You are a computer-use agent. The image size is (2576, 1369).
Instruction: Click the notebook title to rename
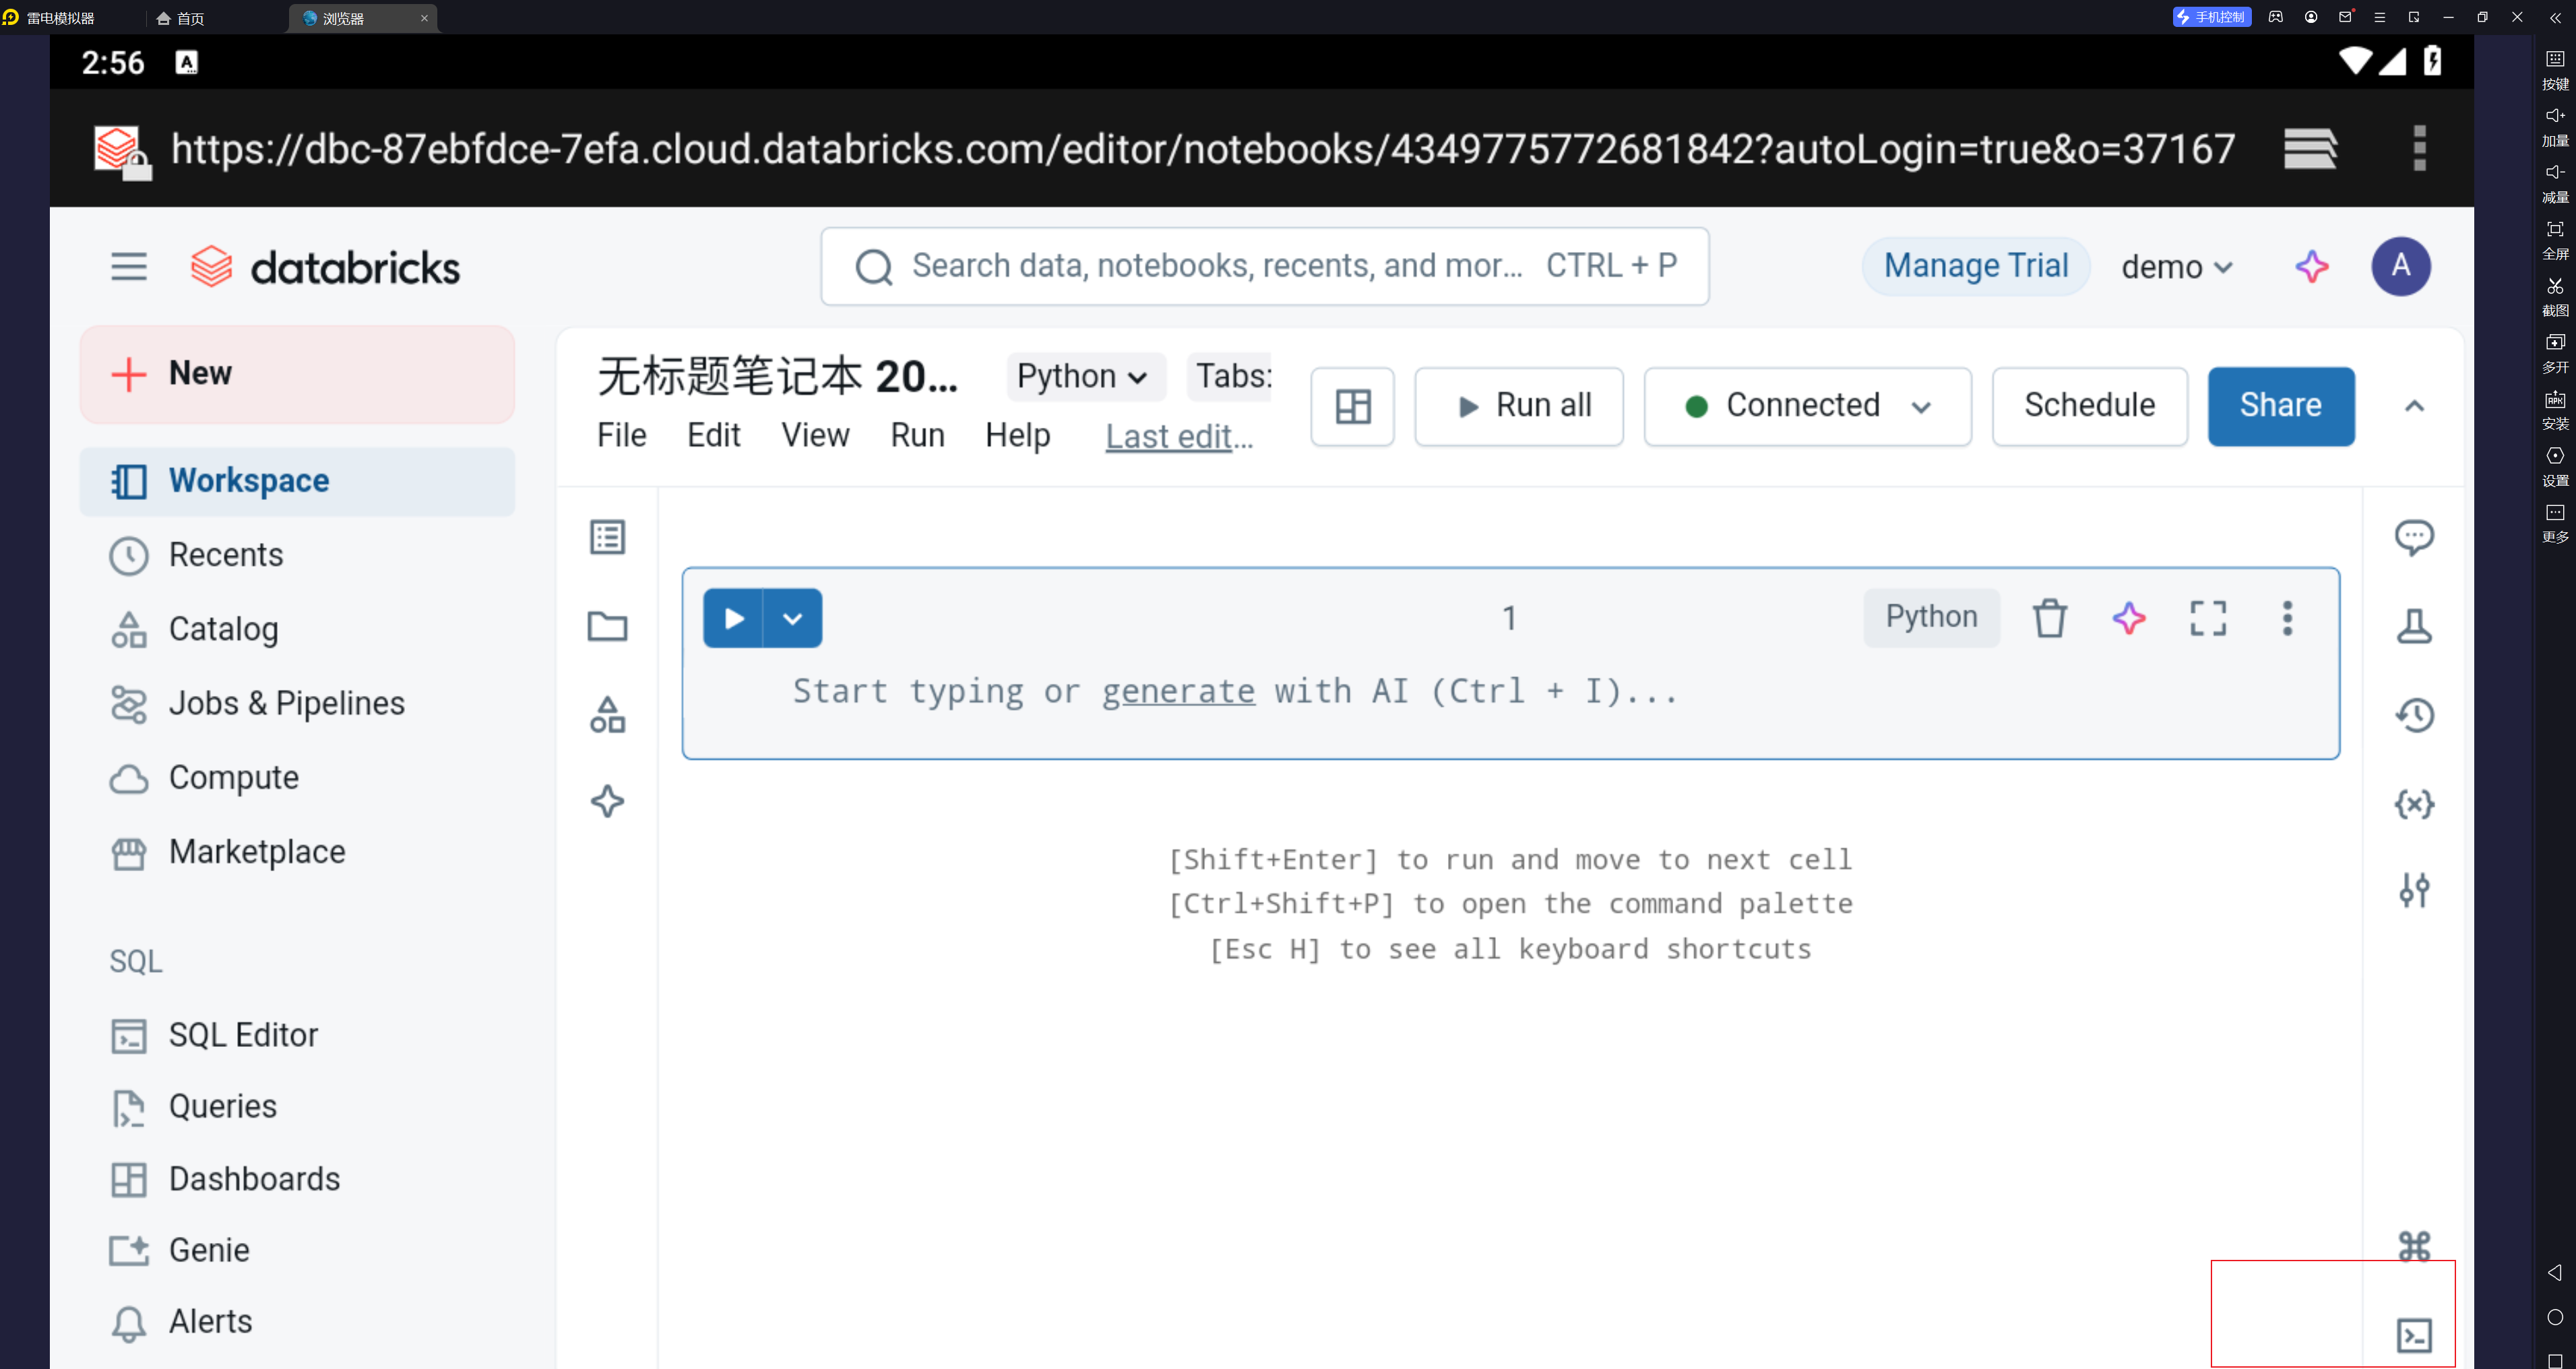click(777, 376)
